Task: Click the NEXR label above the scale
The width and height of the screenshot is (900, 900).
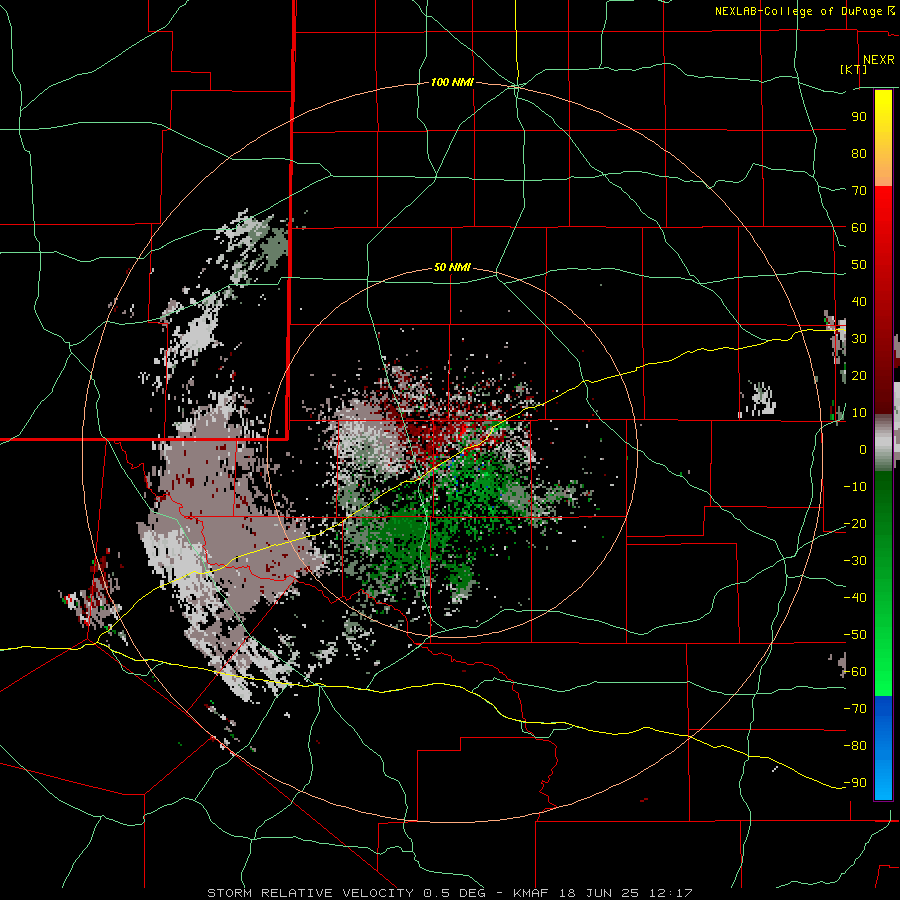Action: point(878,60)
